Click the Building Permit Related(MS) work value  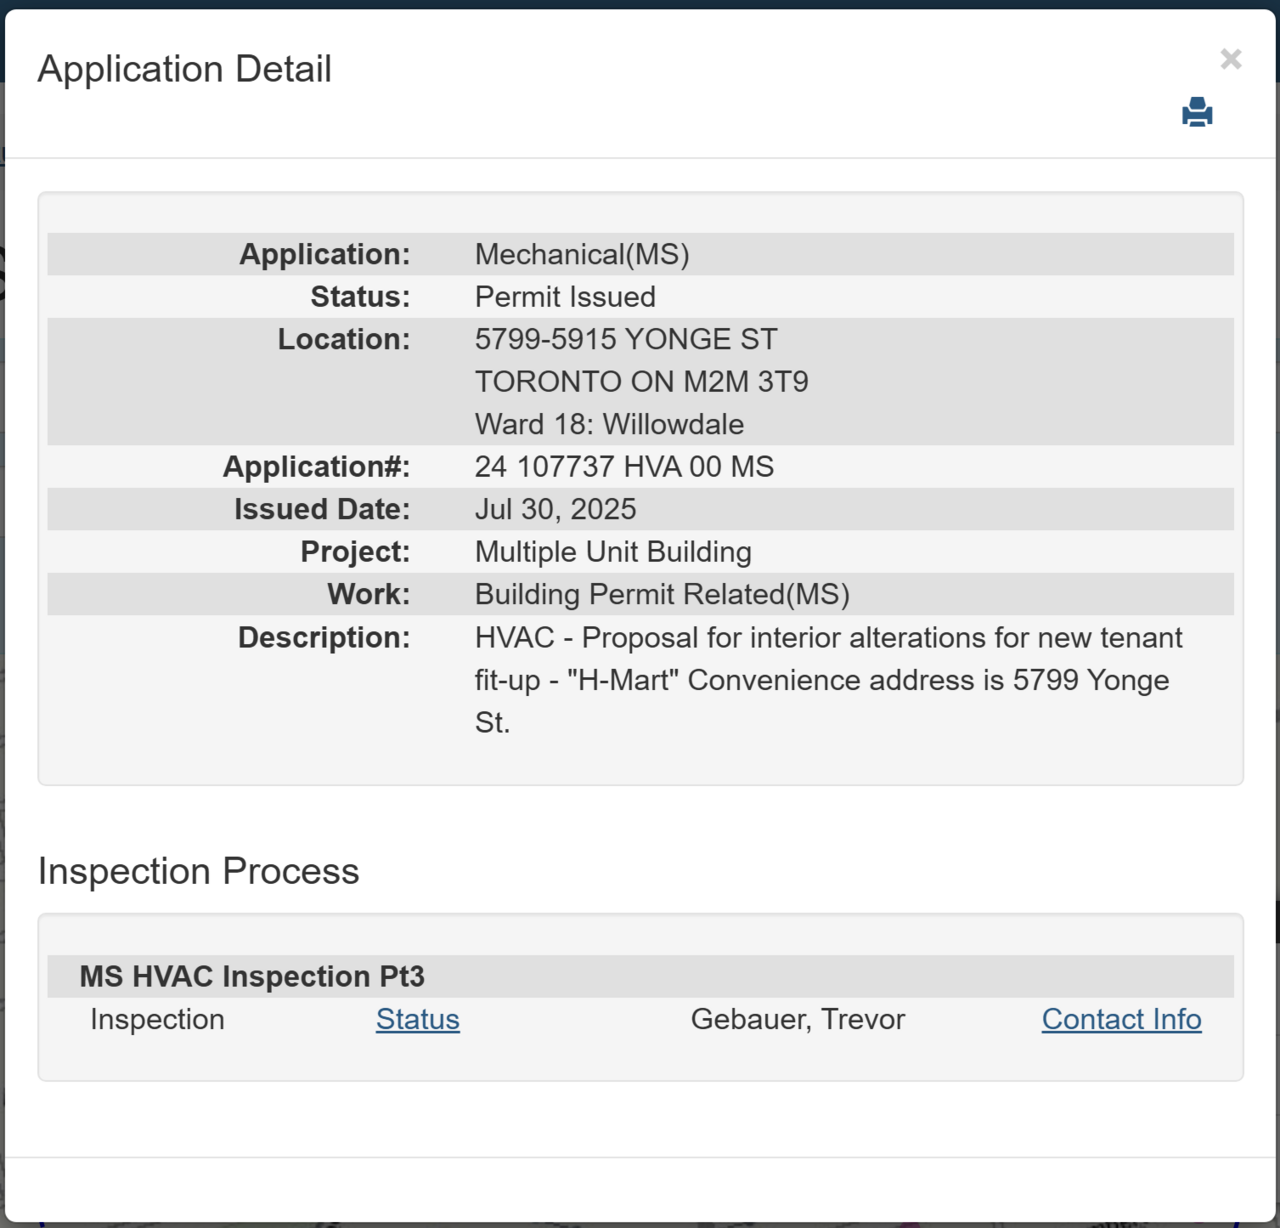[x=662, y=594]
